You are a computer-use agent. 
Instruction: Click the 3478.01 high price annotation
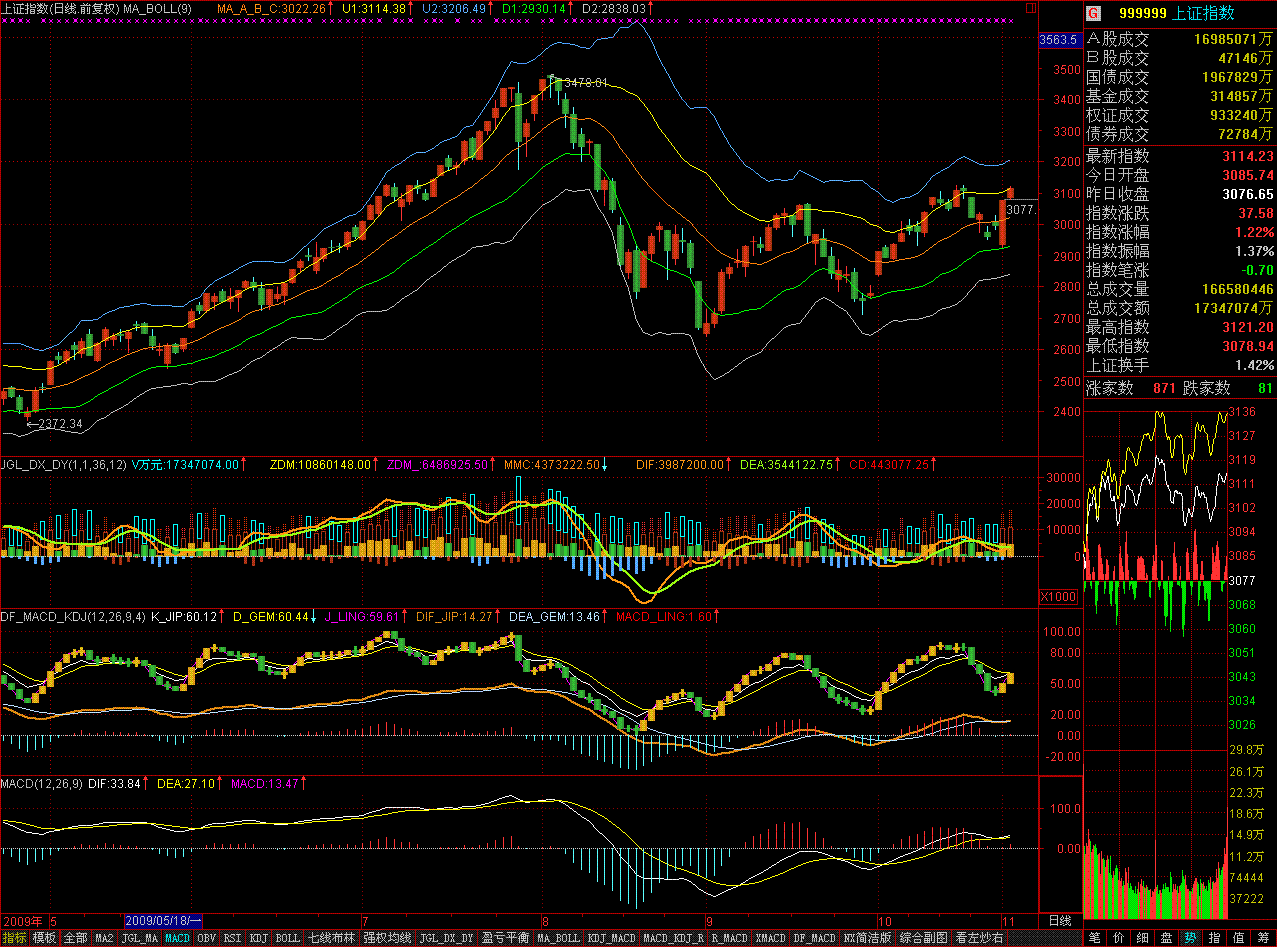click(586, 83)
